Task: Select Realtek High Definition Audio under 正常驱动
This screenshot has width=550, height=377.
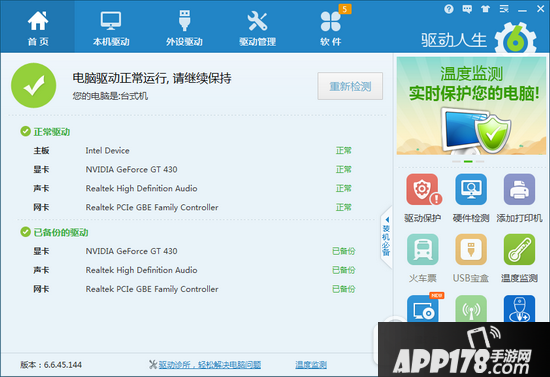Action: (x=194, y=188)
